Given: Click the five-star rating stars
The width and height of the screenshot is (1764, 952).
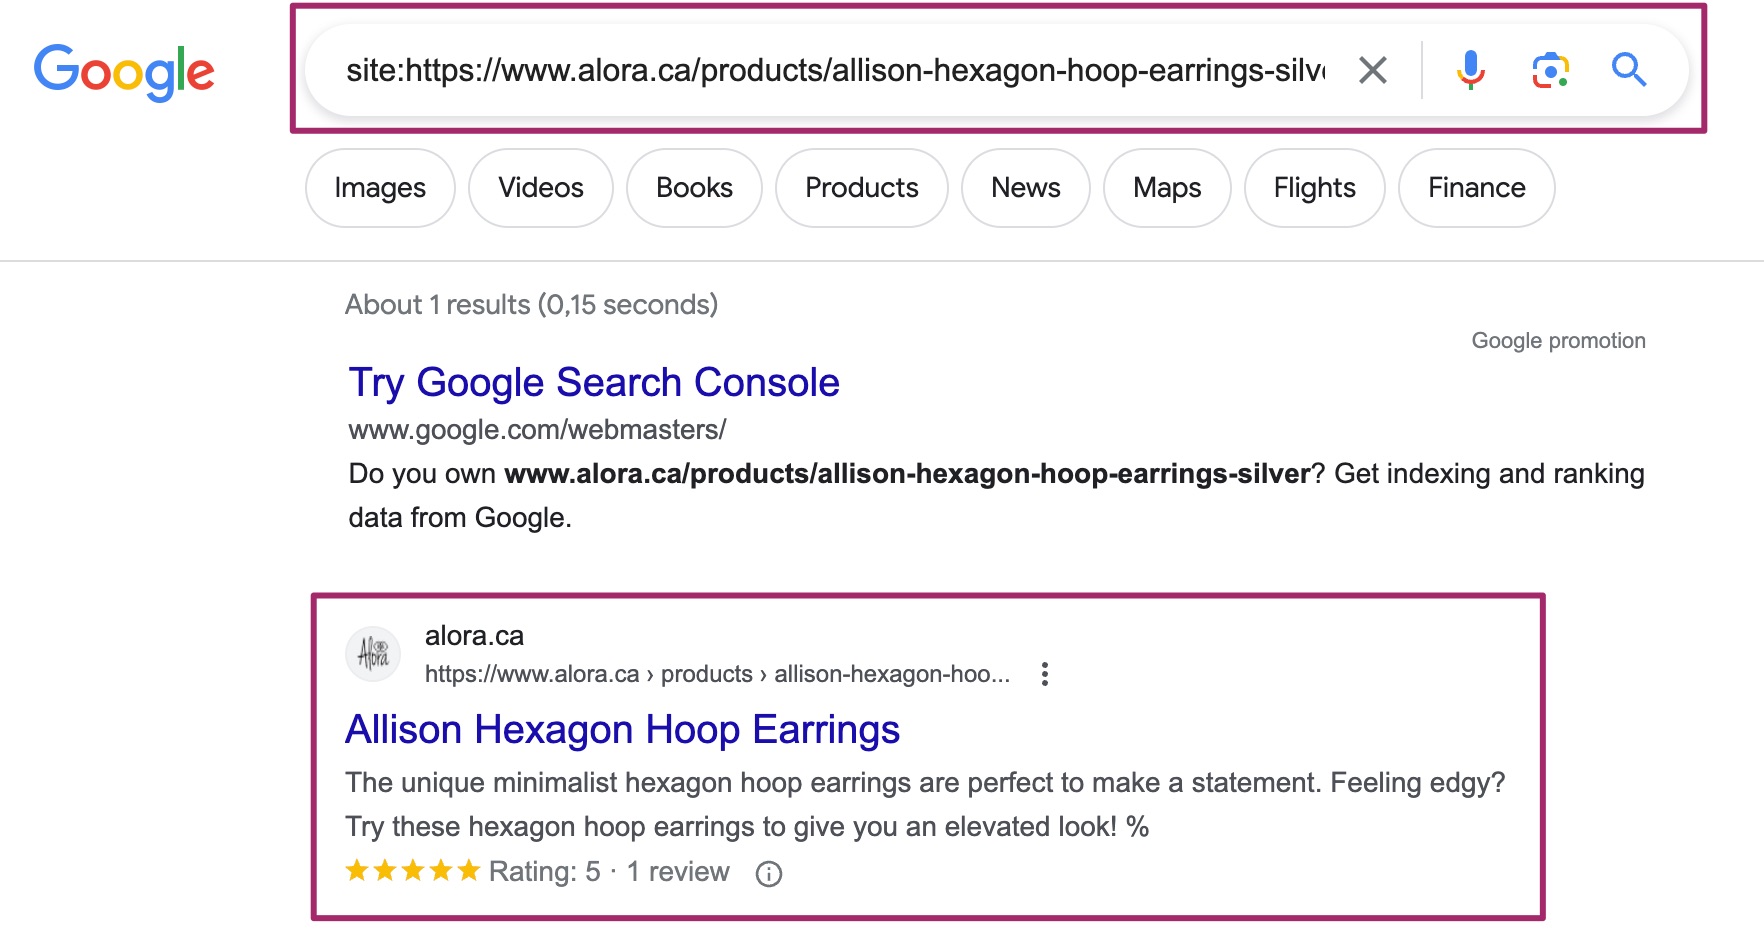Looking at the screenshot, I should pyautogui.click(x=412, y=871).
